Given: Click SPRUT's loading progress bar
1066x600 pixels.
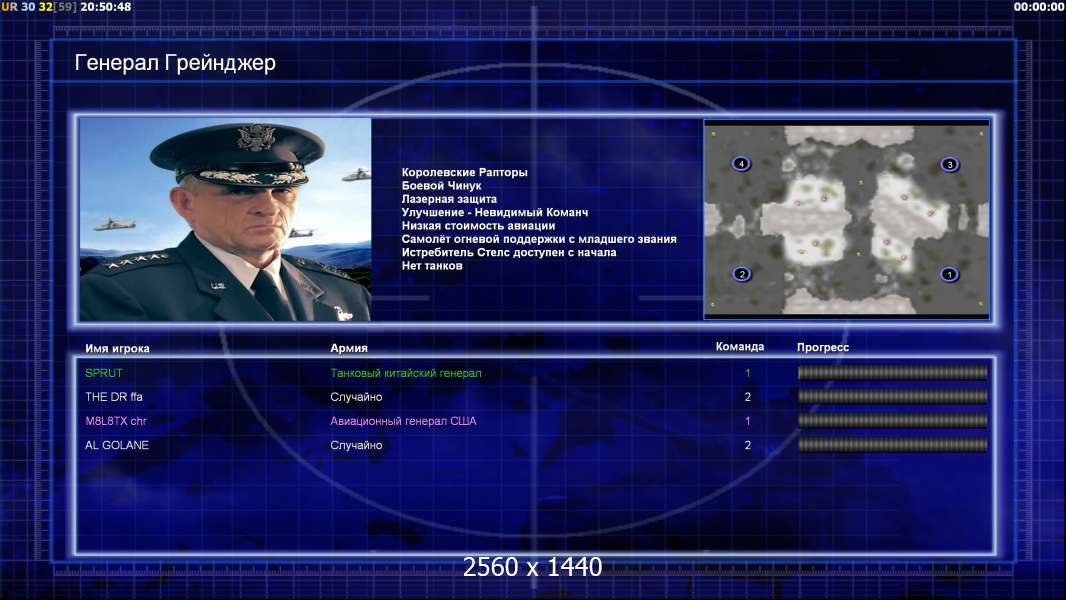Looking at the screenshot, I should [892, 372].
